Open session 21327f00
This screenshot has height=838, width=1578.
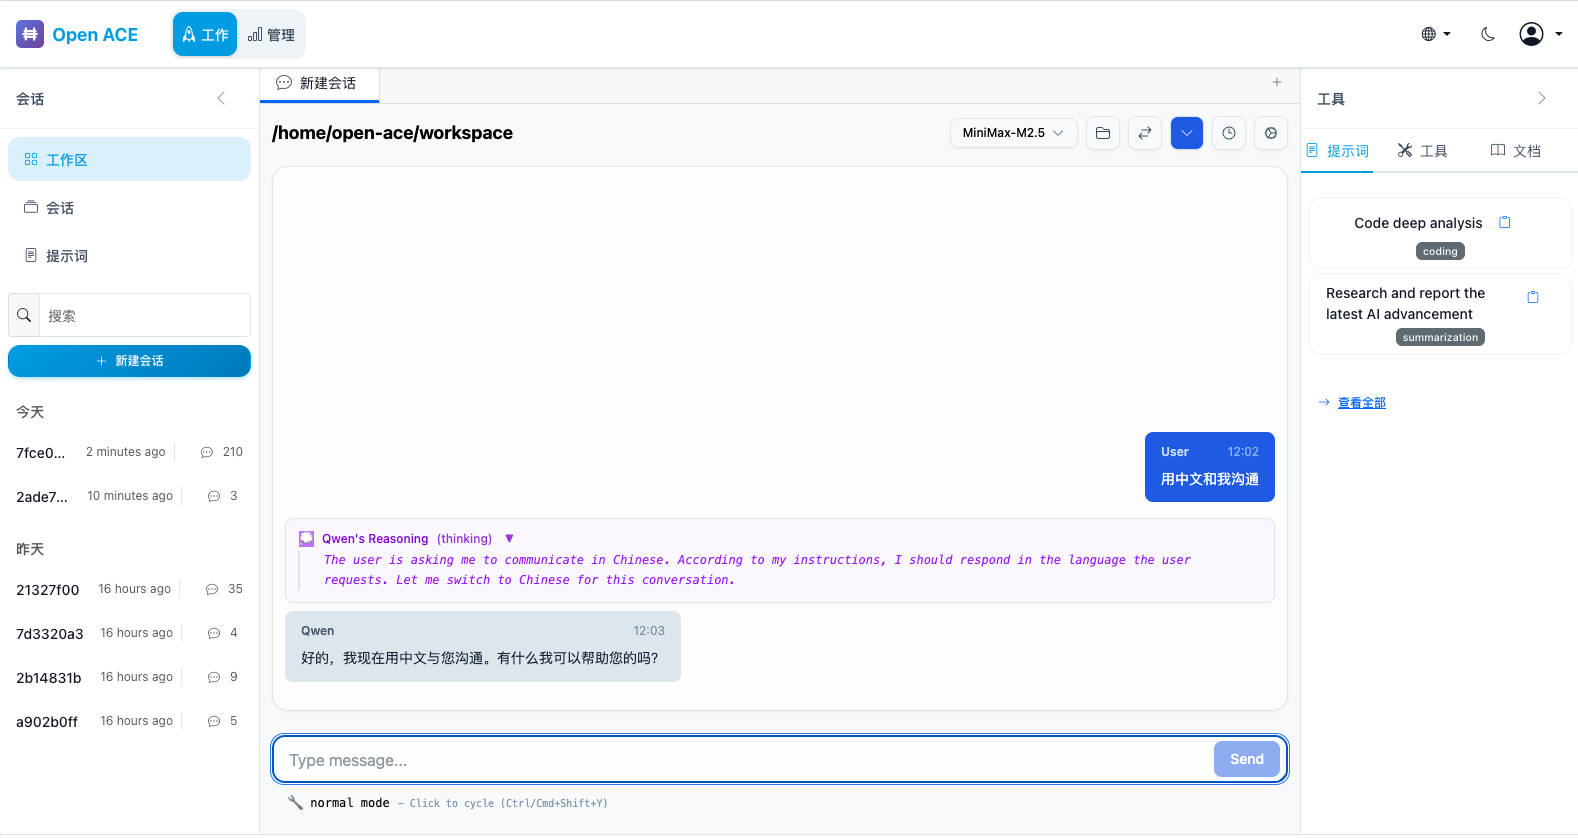[x=129, y=589]
